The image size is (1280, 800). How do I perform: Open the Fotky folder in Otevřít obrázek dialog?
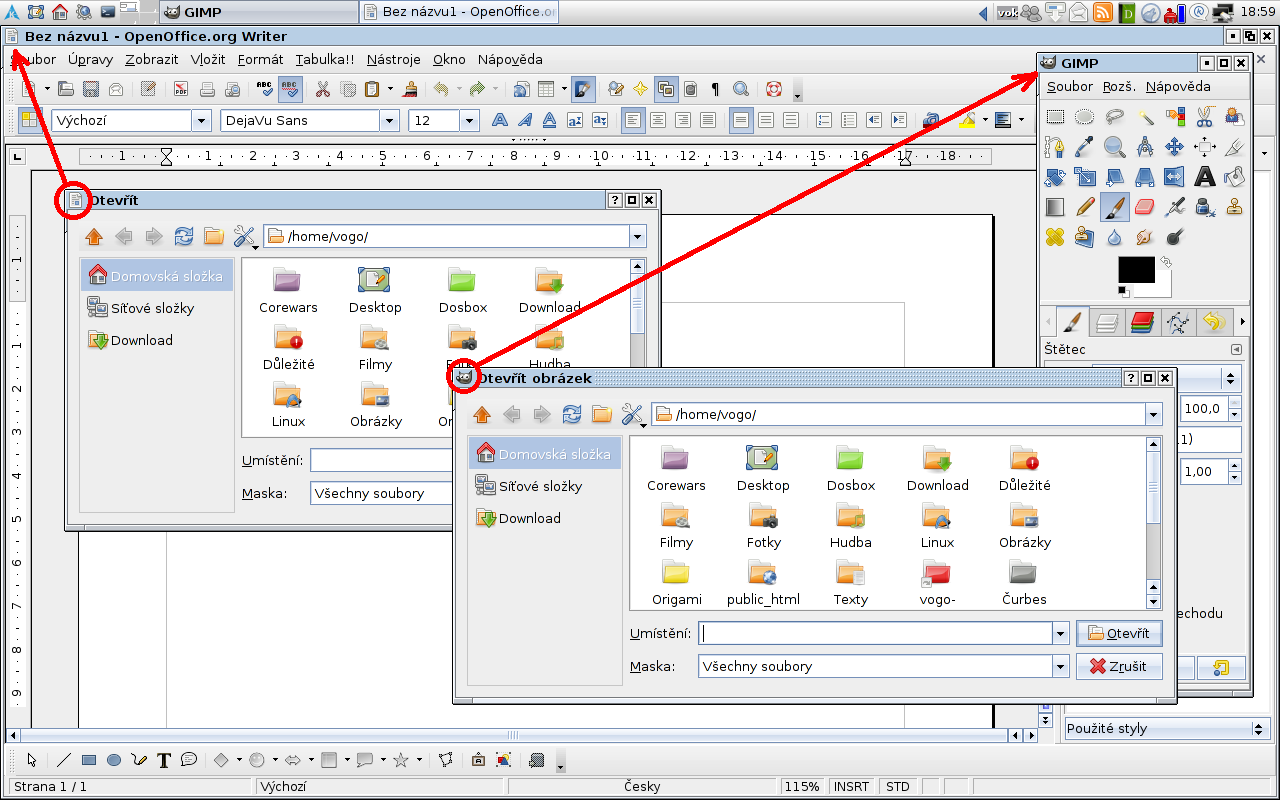click(763, 526)
